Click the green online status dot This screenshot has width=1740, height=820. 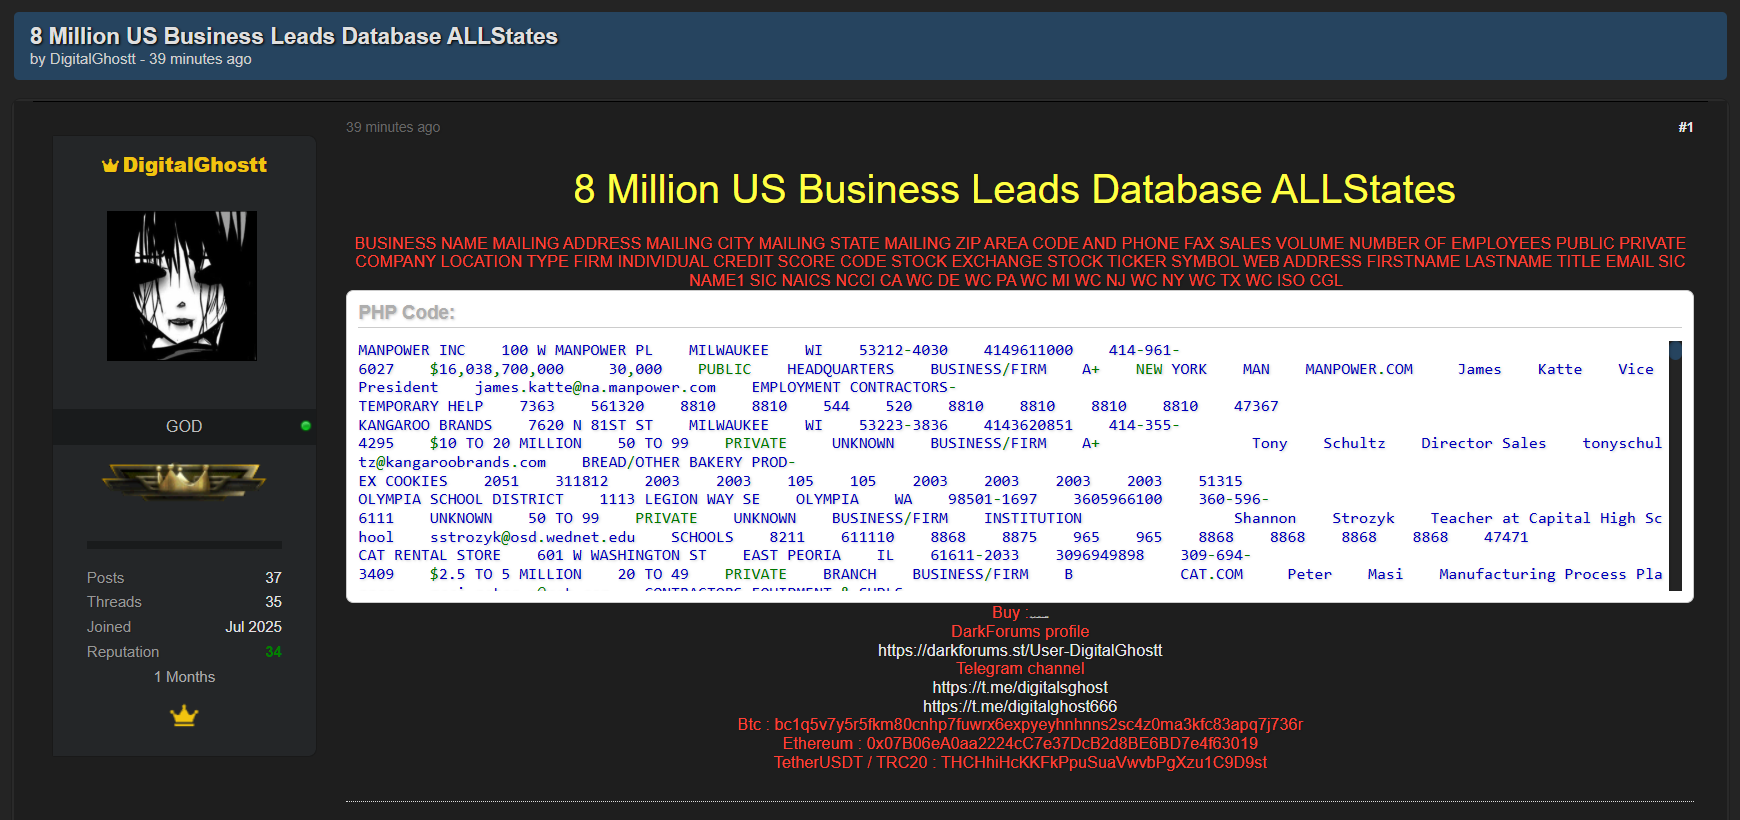(306, 426)
